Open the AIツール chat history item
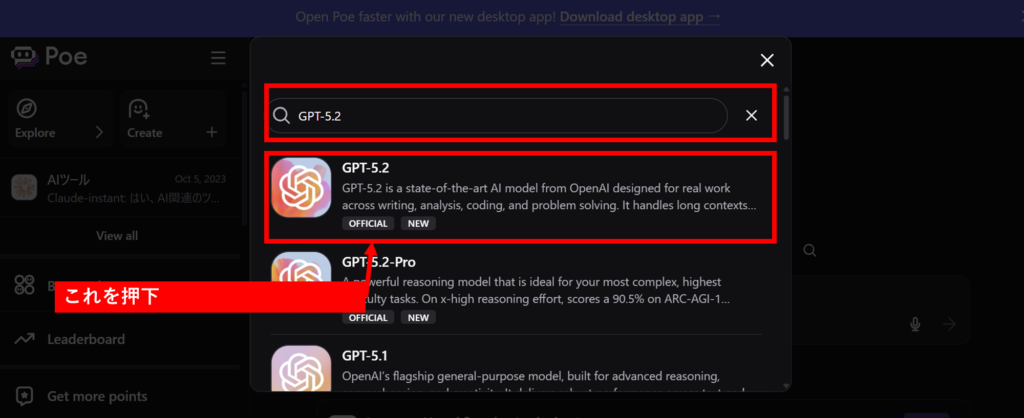1024x418 pixels. [x=119, y=188]
